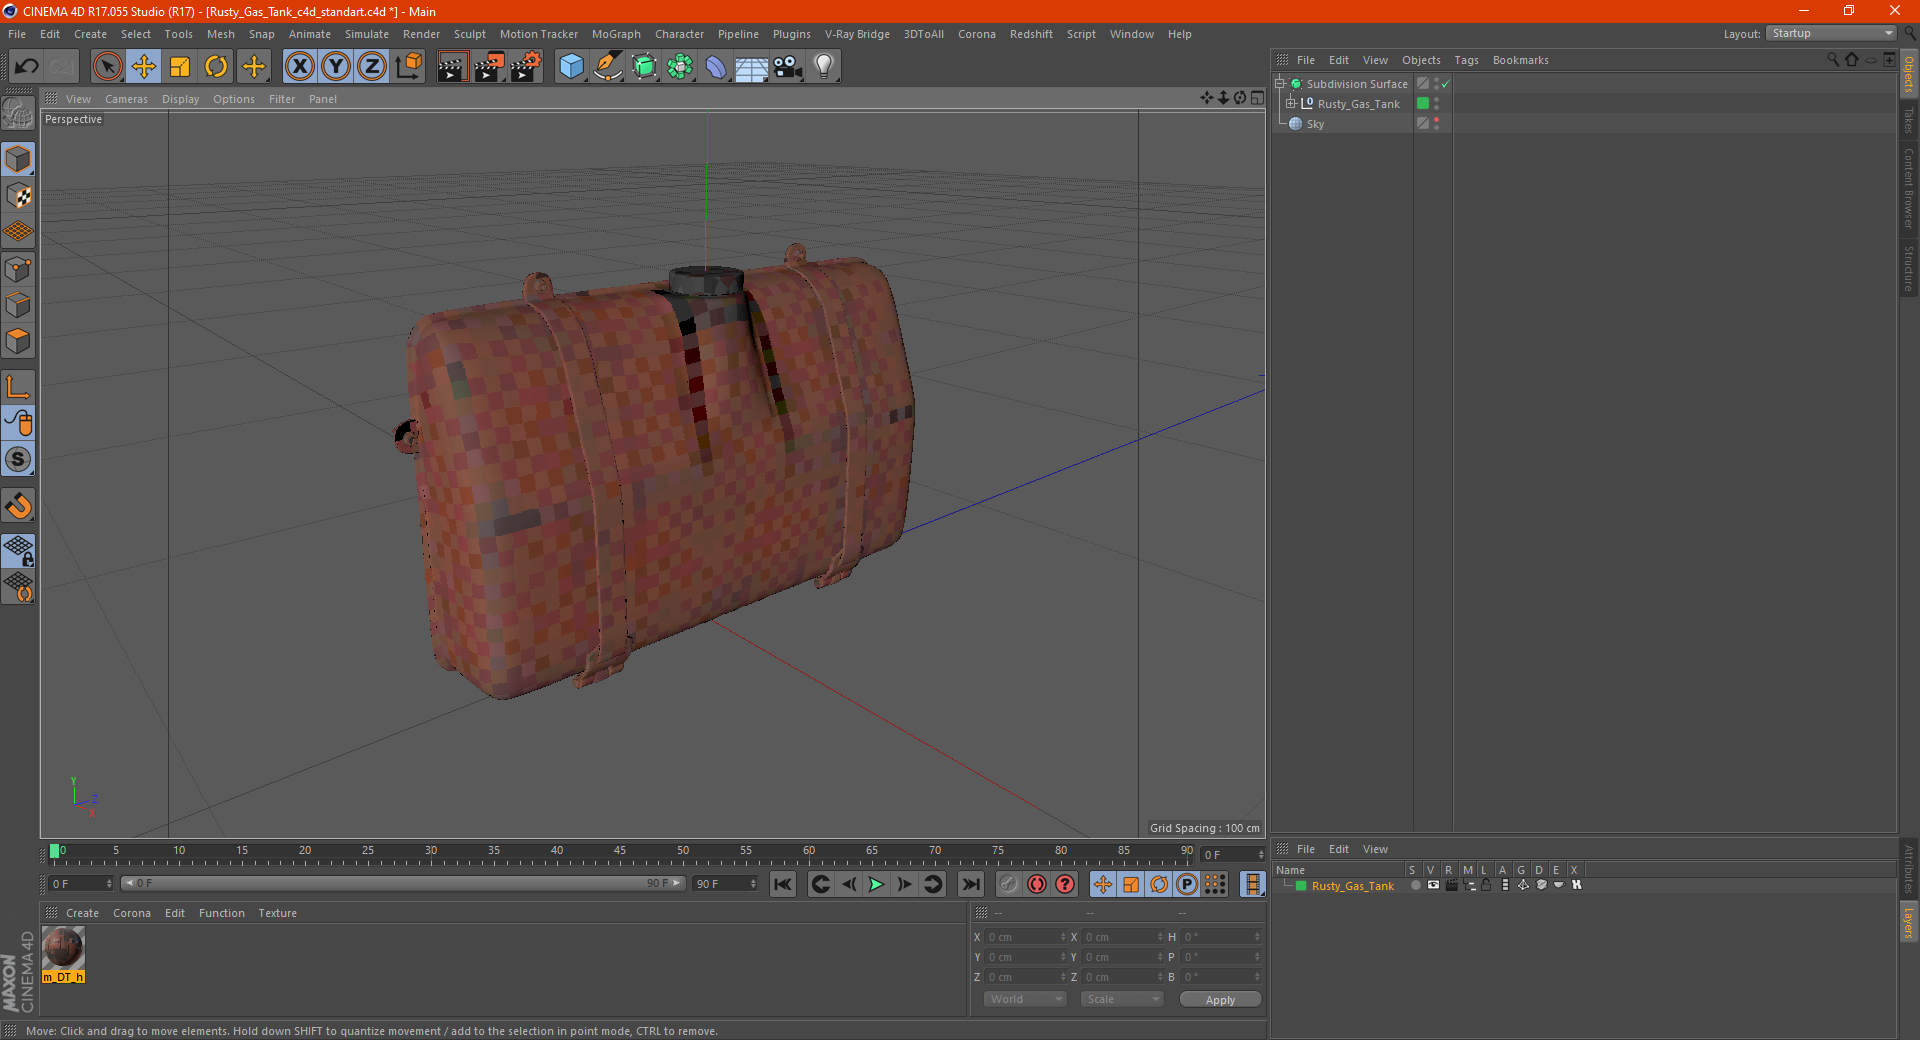Toggle Rusty_Gas_Tank layer View icon
The width and height of the screenshot is (1920, 1040).
click(x=1433, y=885)
